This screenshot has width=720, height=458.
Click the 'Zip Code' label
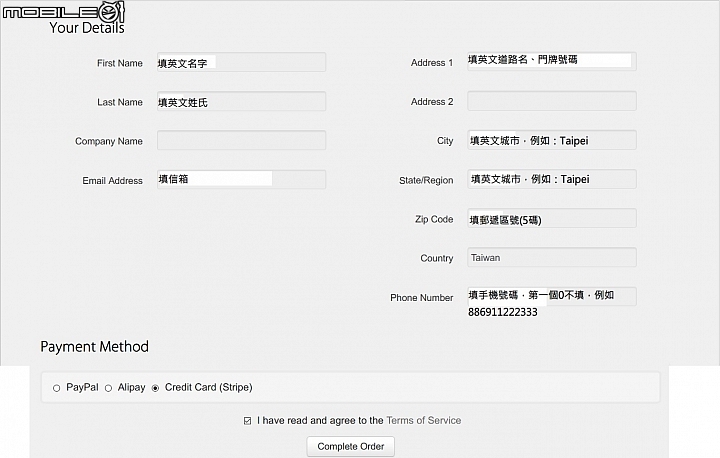(x=434, y=220)
